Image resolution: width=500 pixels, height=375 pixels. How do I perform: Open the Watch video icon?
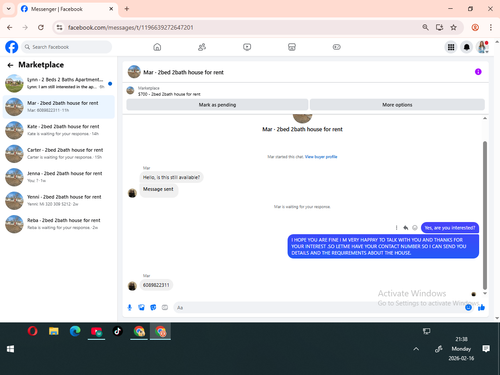point(247,47)
